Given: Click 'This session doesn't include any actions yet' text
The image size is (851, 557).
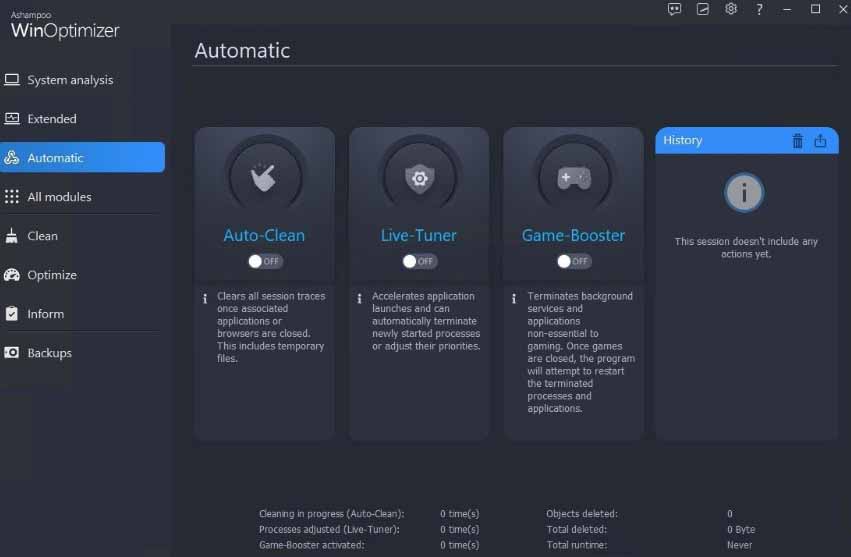Looking at the screenshot, I should (746, 248).
